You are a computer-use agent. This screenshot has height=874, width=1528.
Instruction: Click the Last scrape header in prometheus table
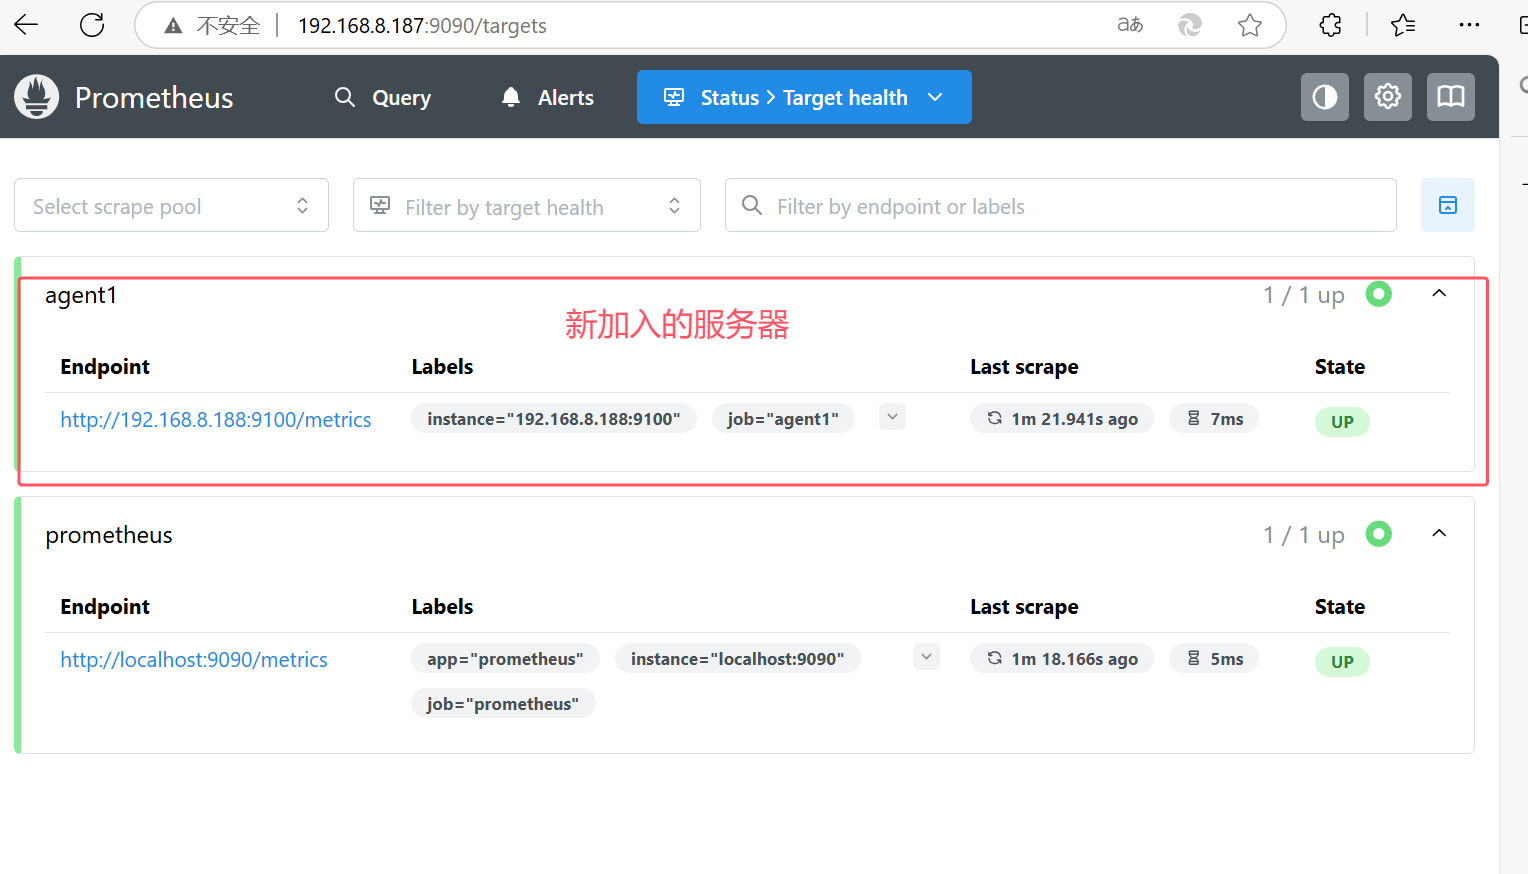click(1024, 607)
